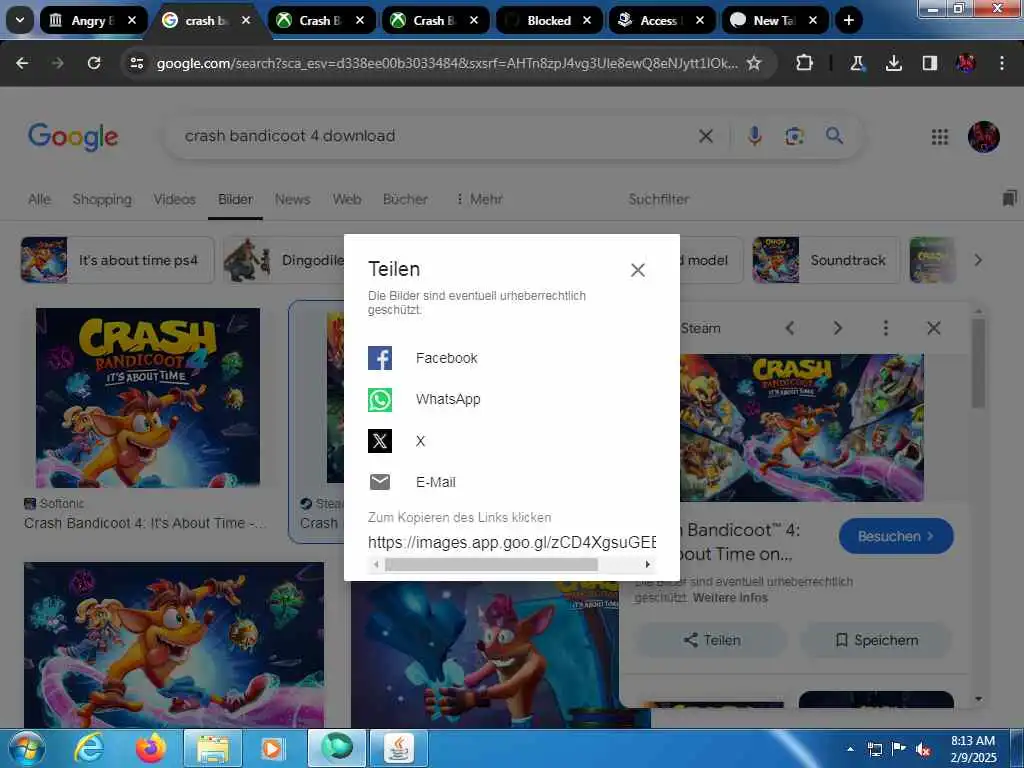Viewport: 1024px width, 768px height.
Task: Open Softonic Crash Bandicoot 4 thumbnail
Action: 148,398
